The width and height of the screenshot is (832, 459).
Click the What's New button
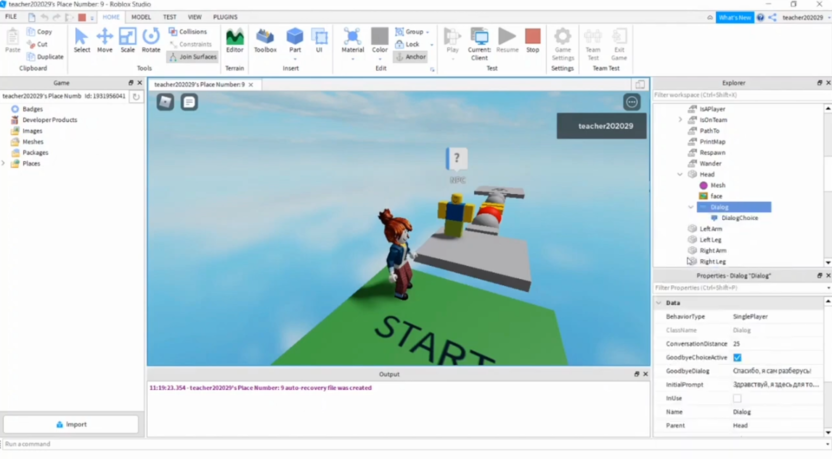(x=735, y=17)
